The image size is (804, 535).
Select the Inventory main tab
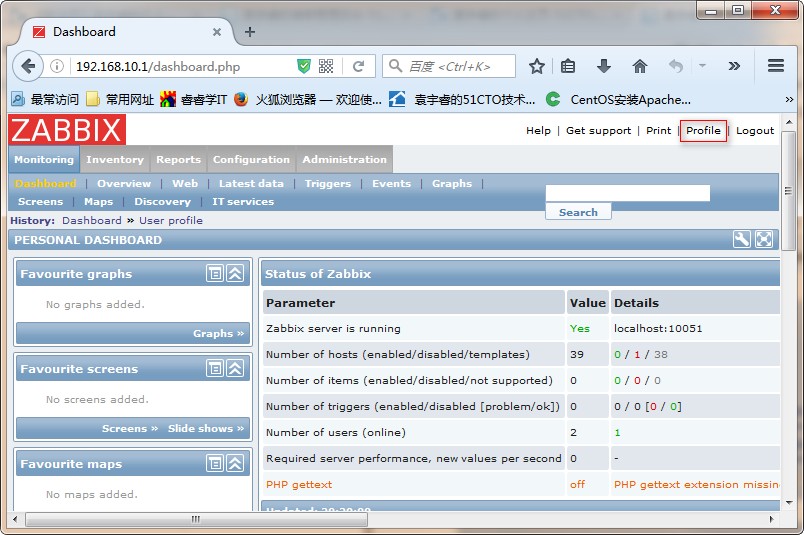[115, 160]
